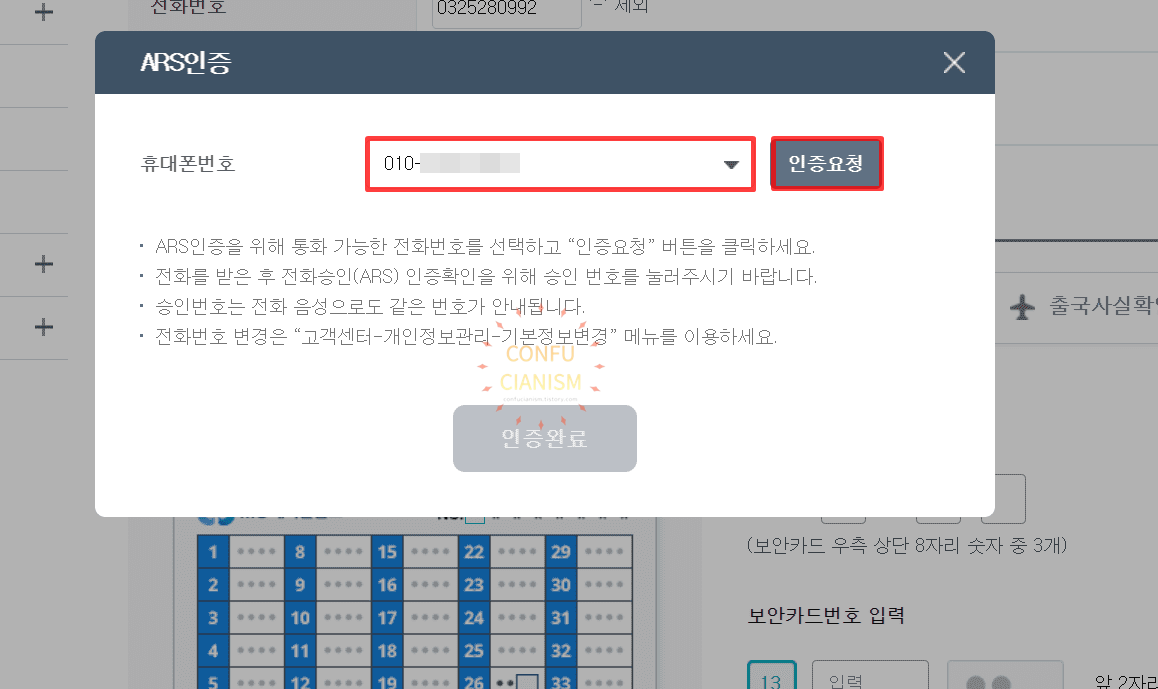Click security card cell number 30
Screen dimensions: 1158x689
pyautogui.click(x=561, y=585)
